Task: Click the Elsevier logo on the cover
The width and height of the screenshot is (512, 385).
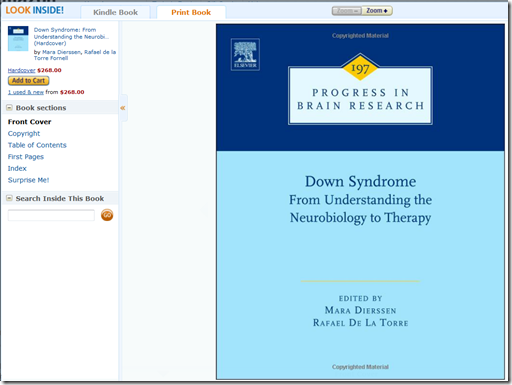Action: (x=245, y=54)
